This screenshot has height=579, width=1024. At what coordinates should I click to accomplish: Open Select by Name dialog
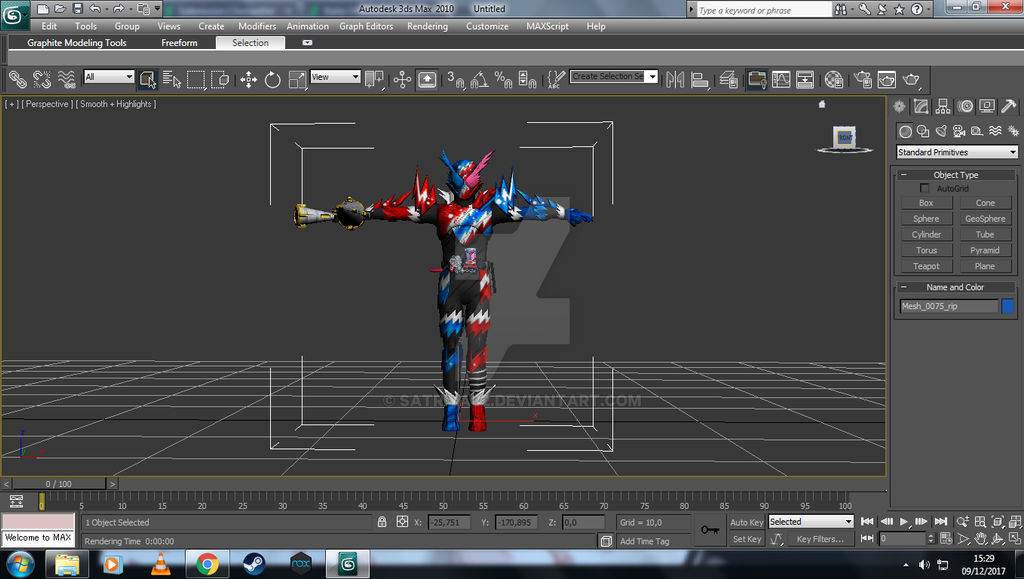tap(172, 80)
